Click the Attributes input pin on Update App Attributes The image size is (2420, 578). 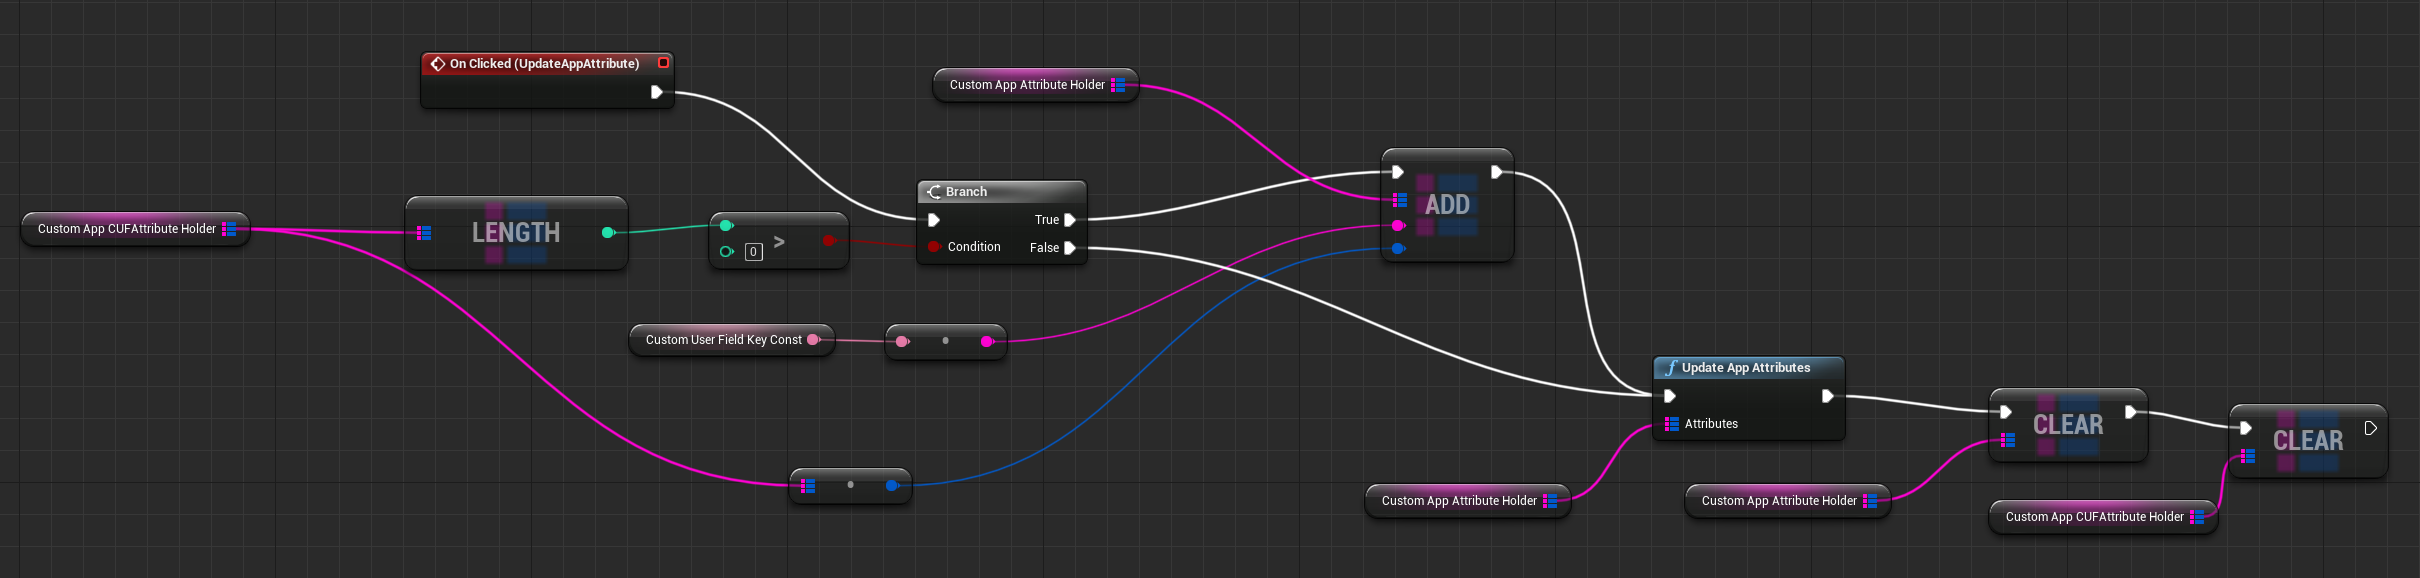point(1671,424)
